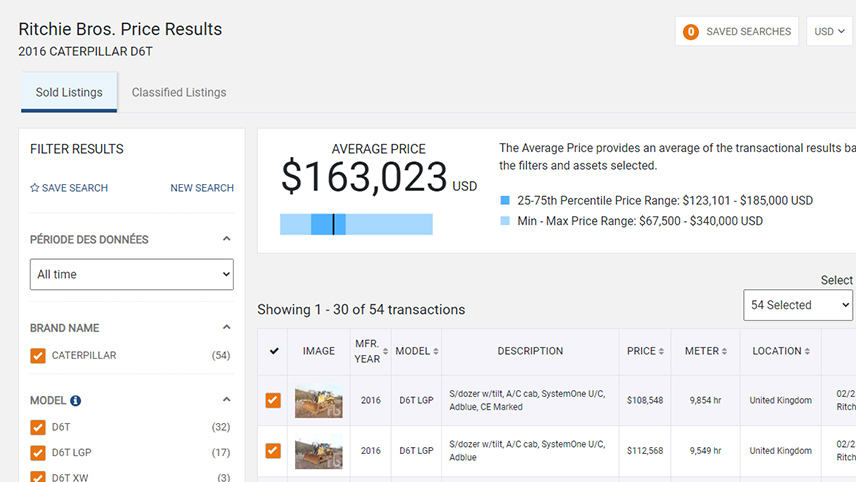Click the Min - Max range legend swatch
Image resolution: width=856 pixels, height=482 pixels.
(x=505, y=221)
